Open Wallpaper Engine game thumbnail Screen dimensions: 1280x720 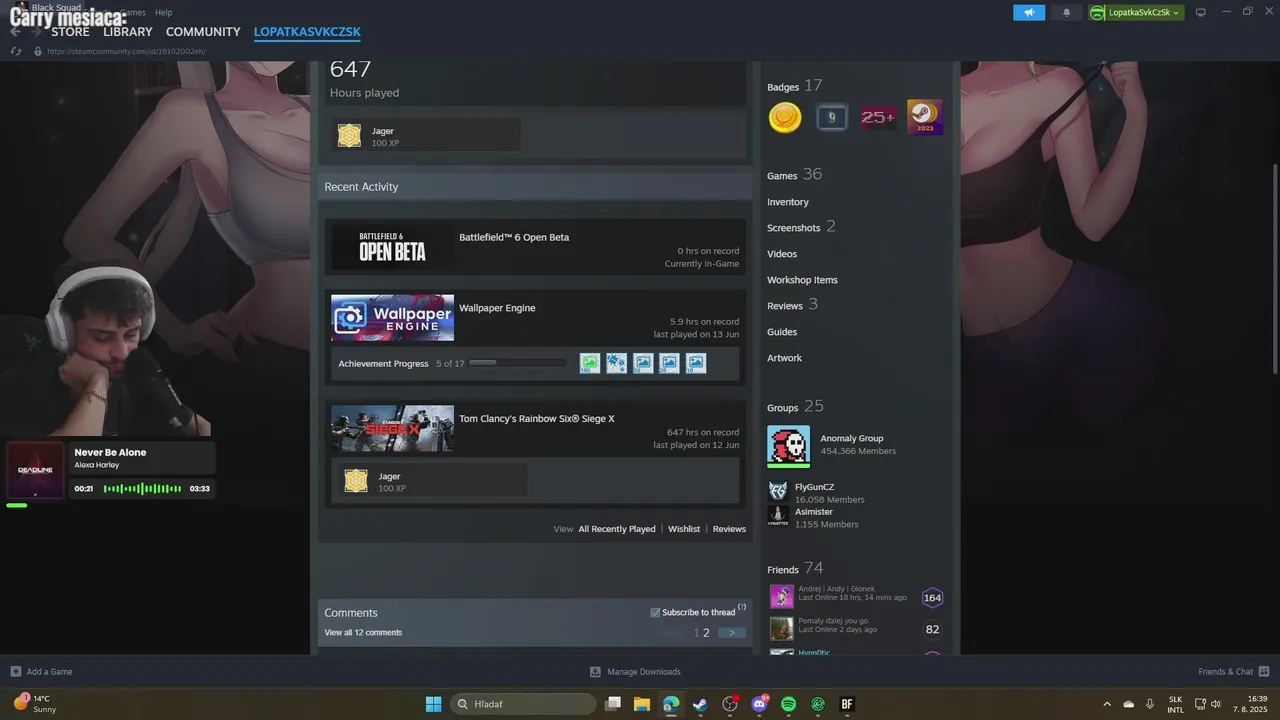pos(392,318)
